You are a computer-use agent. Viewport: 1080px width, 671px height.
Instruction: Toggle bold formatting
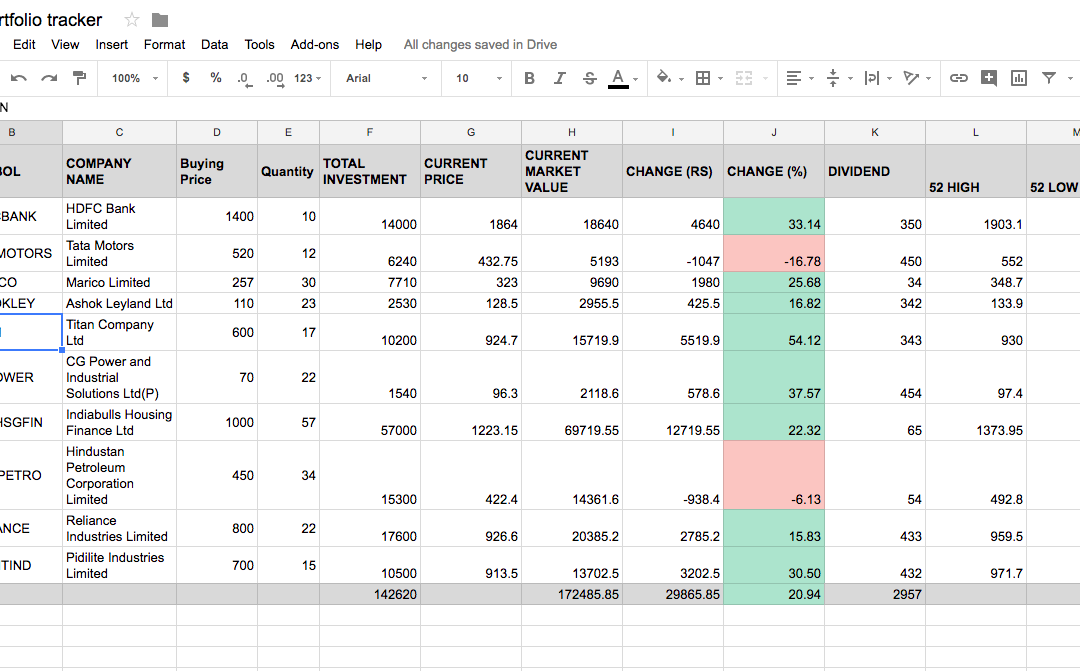point(529,79)
